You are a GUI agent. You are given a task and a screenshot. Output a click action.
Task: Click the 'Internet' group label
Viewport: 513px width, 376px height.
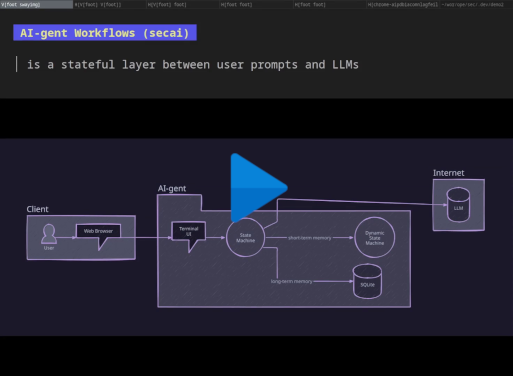point(448,173)
